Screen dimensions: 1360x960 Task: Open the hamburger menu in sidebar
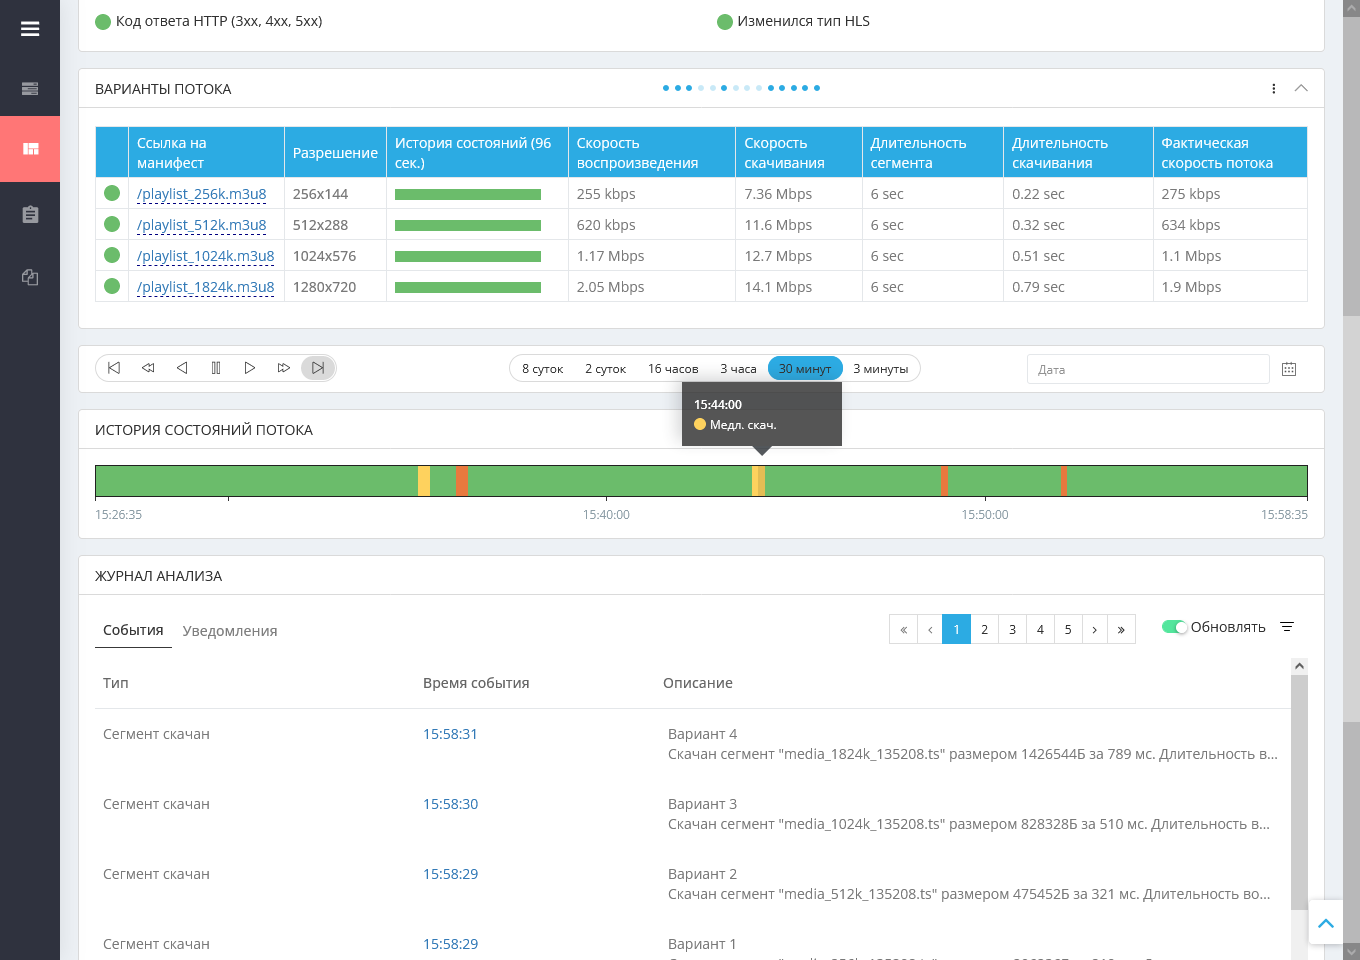(30, 29)
